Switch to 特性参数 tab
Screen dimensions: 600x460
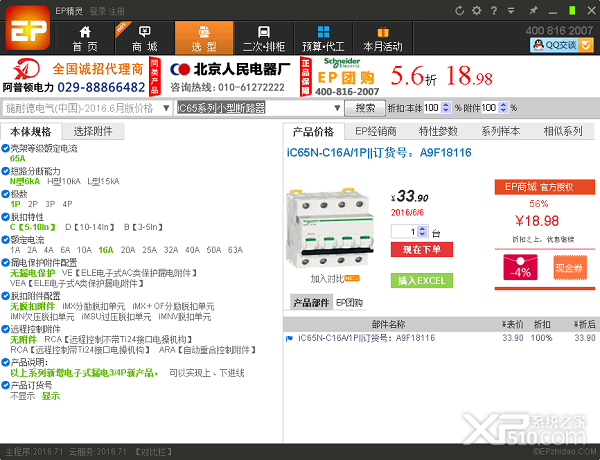[438, 132]
